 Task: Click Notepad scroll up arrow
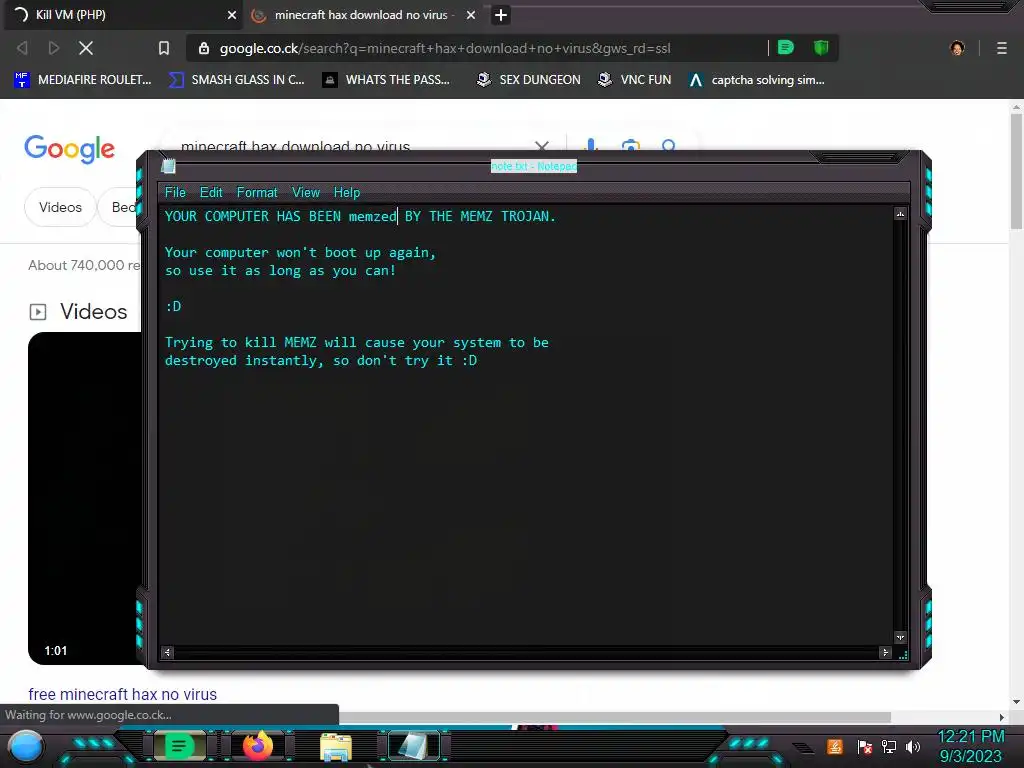coord(901,214)
